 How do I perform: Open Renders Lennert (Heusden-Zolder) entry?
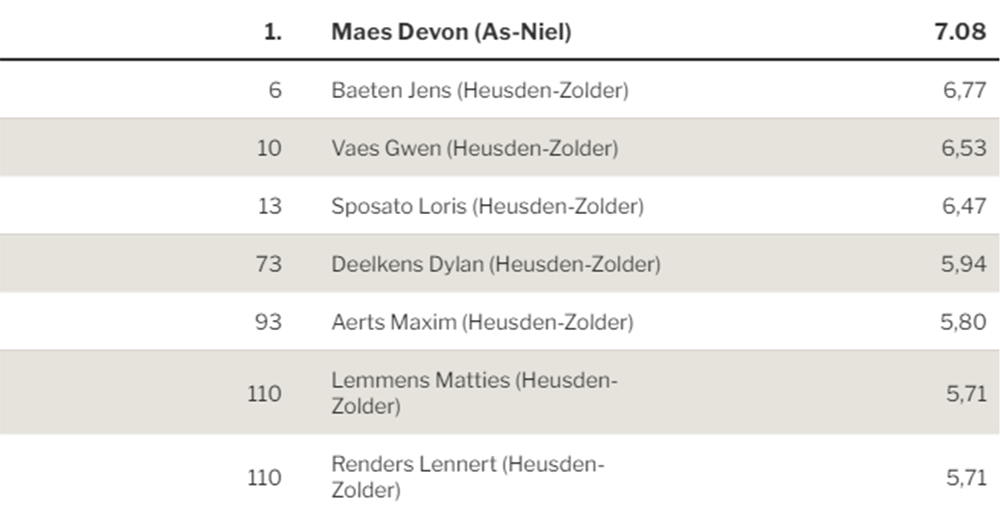point(467,477)
